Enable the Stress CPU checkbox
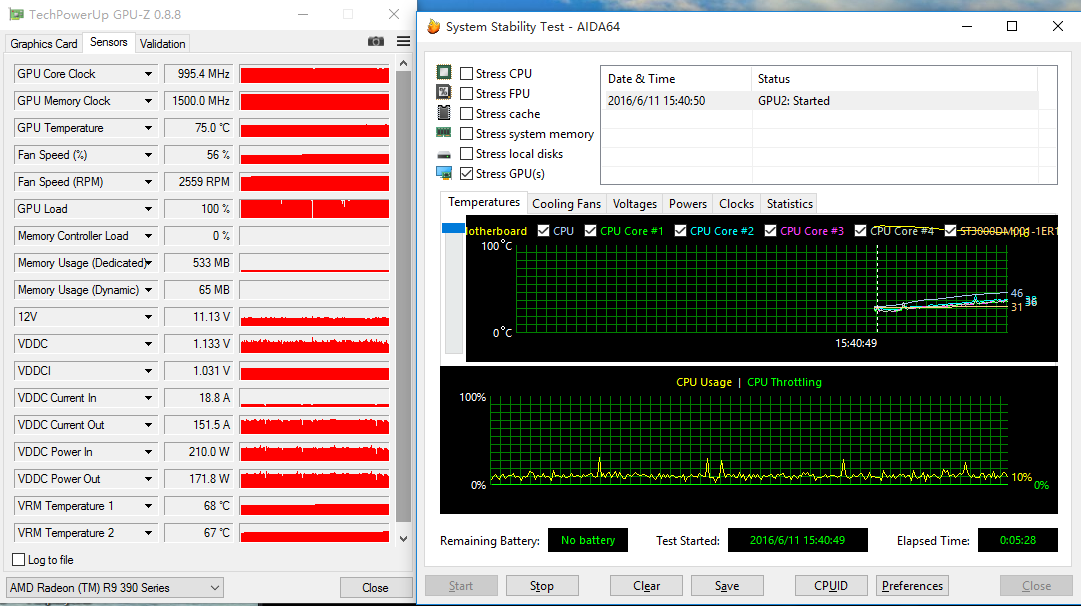Viewport: 1081px width, 606px height. pyautogui.click(x=467, y=73)
